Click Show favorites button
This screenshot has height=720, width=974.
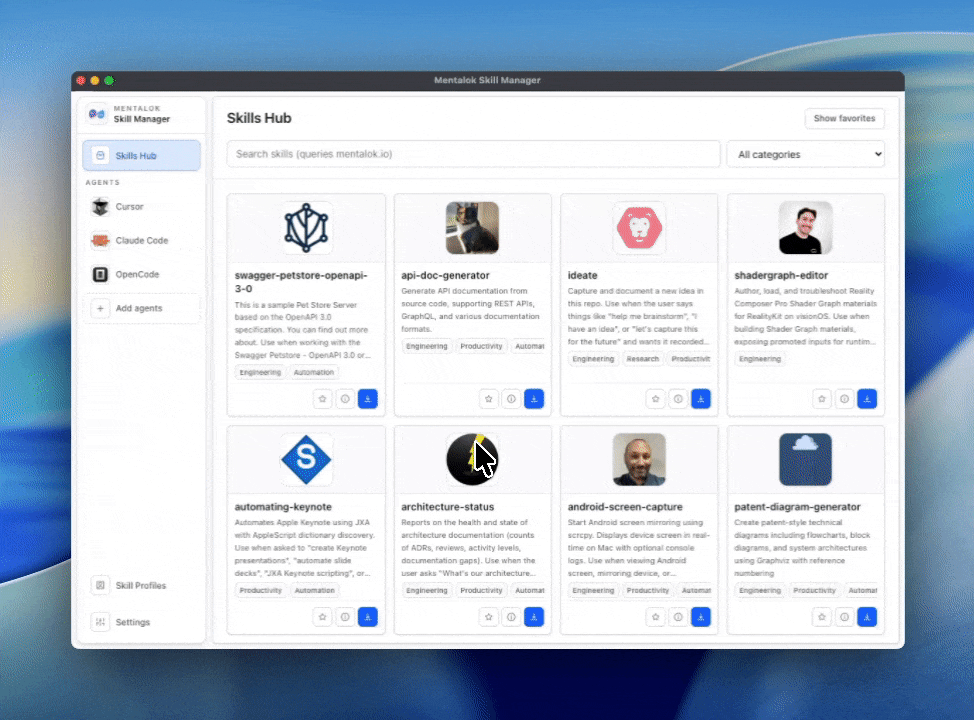(844, 118)
